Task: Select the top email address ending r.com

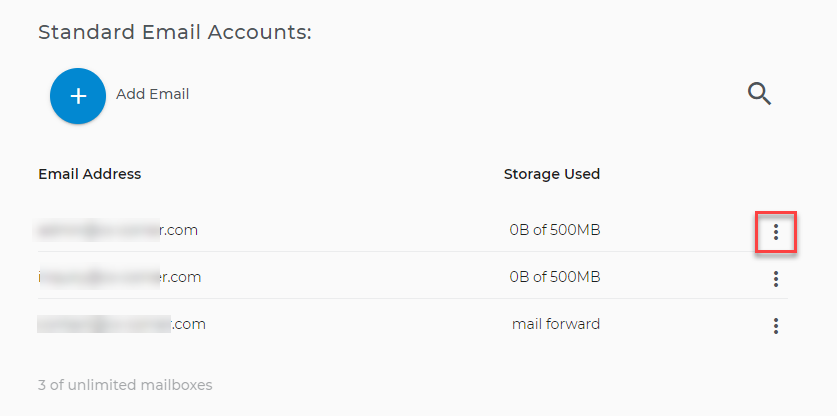Action: pyautogui.click(x=115, y=230)
